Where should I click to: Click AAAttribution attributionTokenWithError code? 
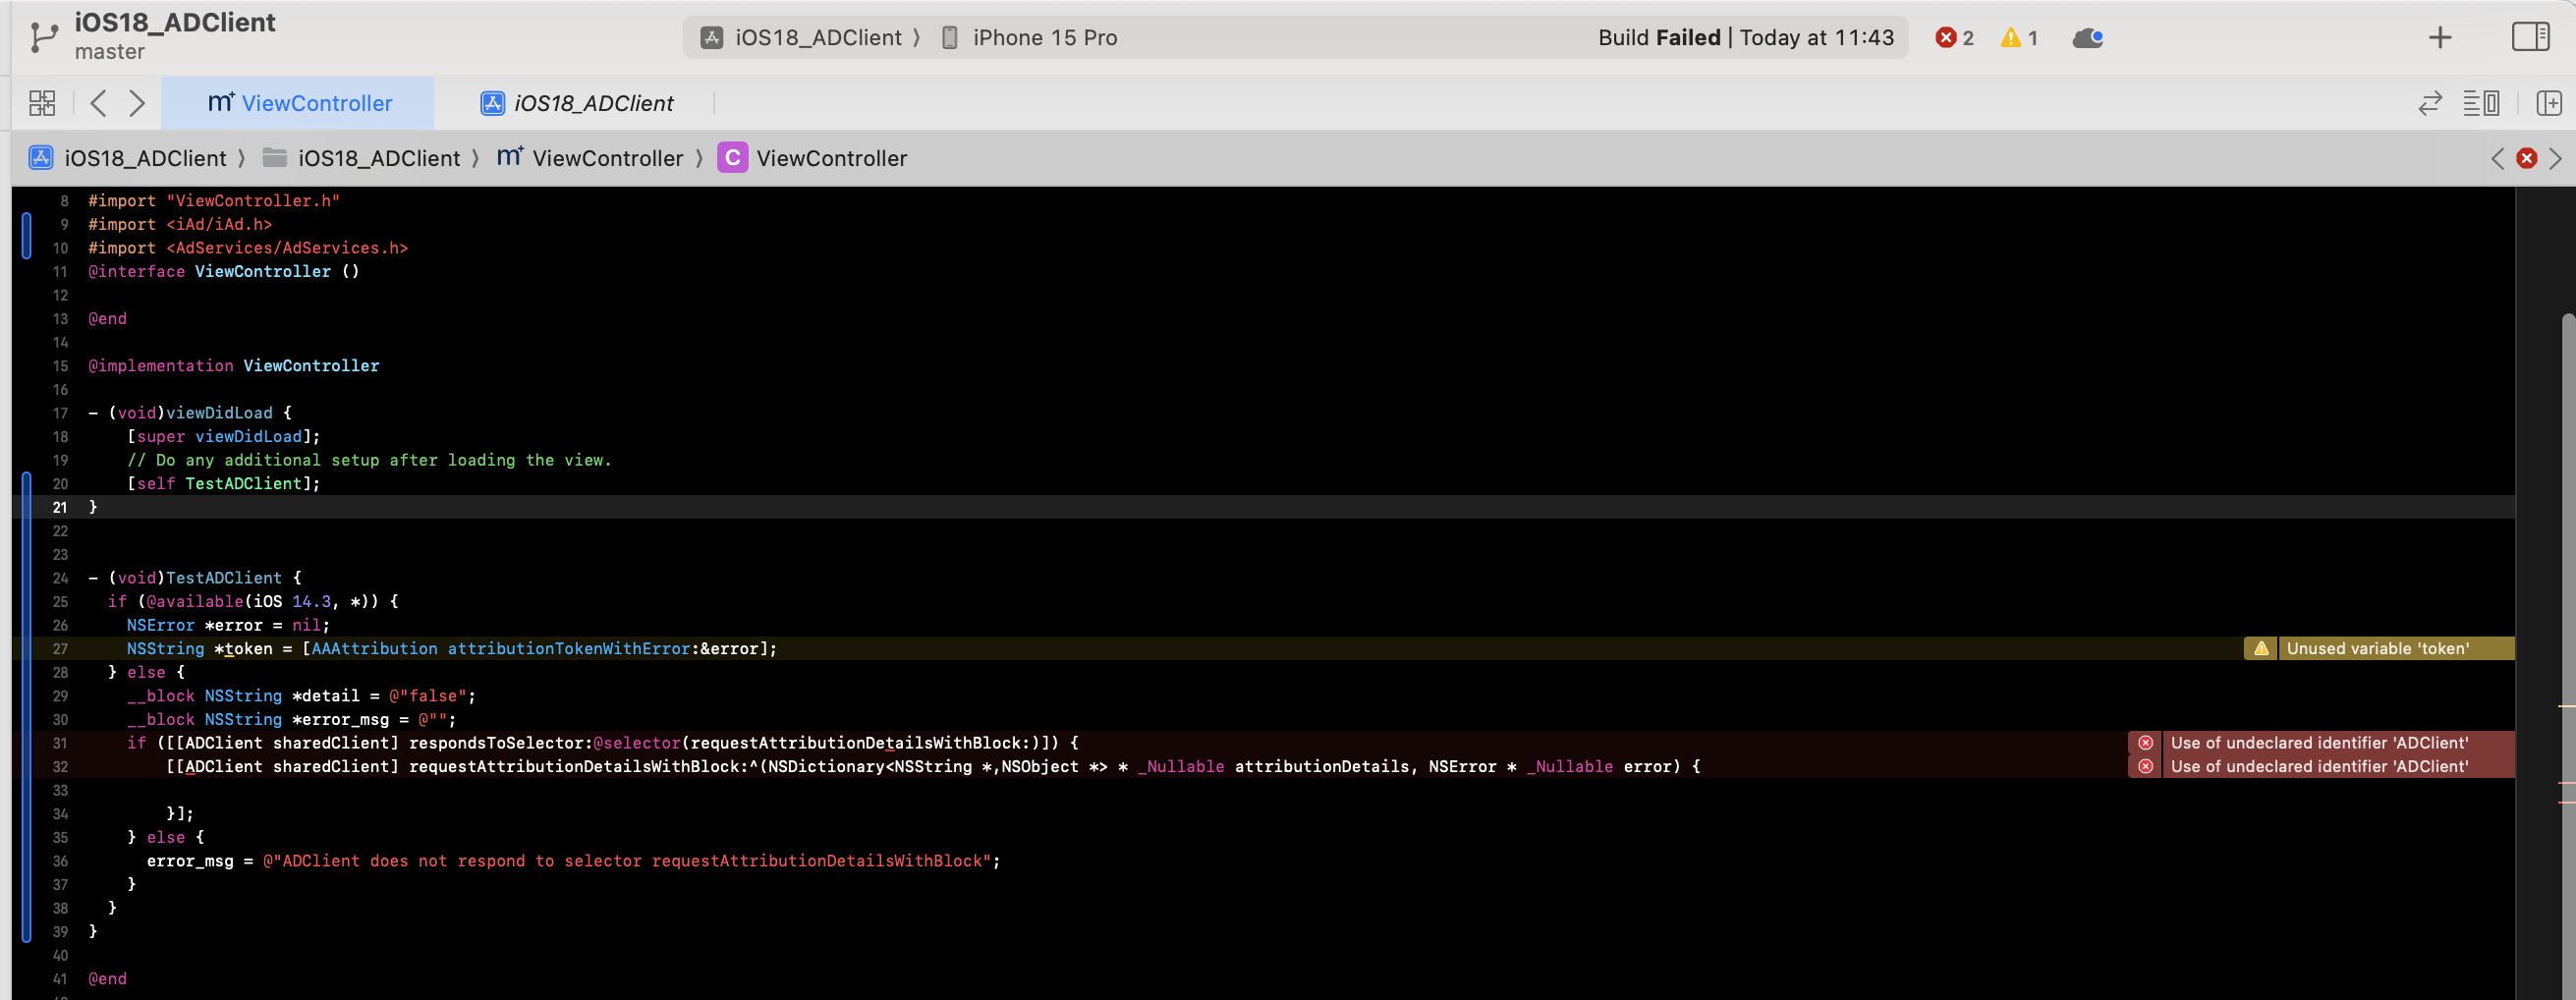click(x=540, y=648)
